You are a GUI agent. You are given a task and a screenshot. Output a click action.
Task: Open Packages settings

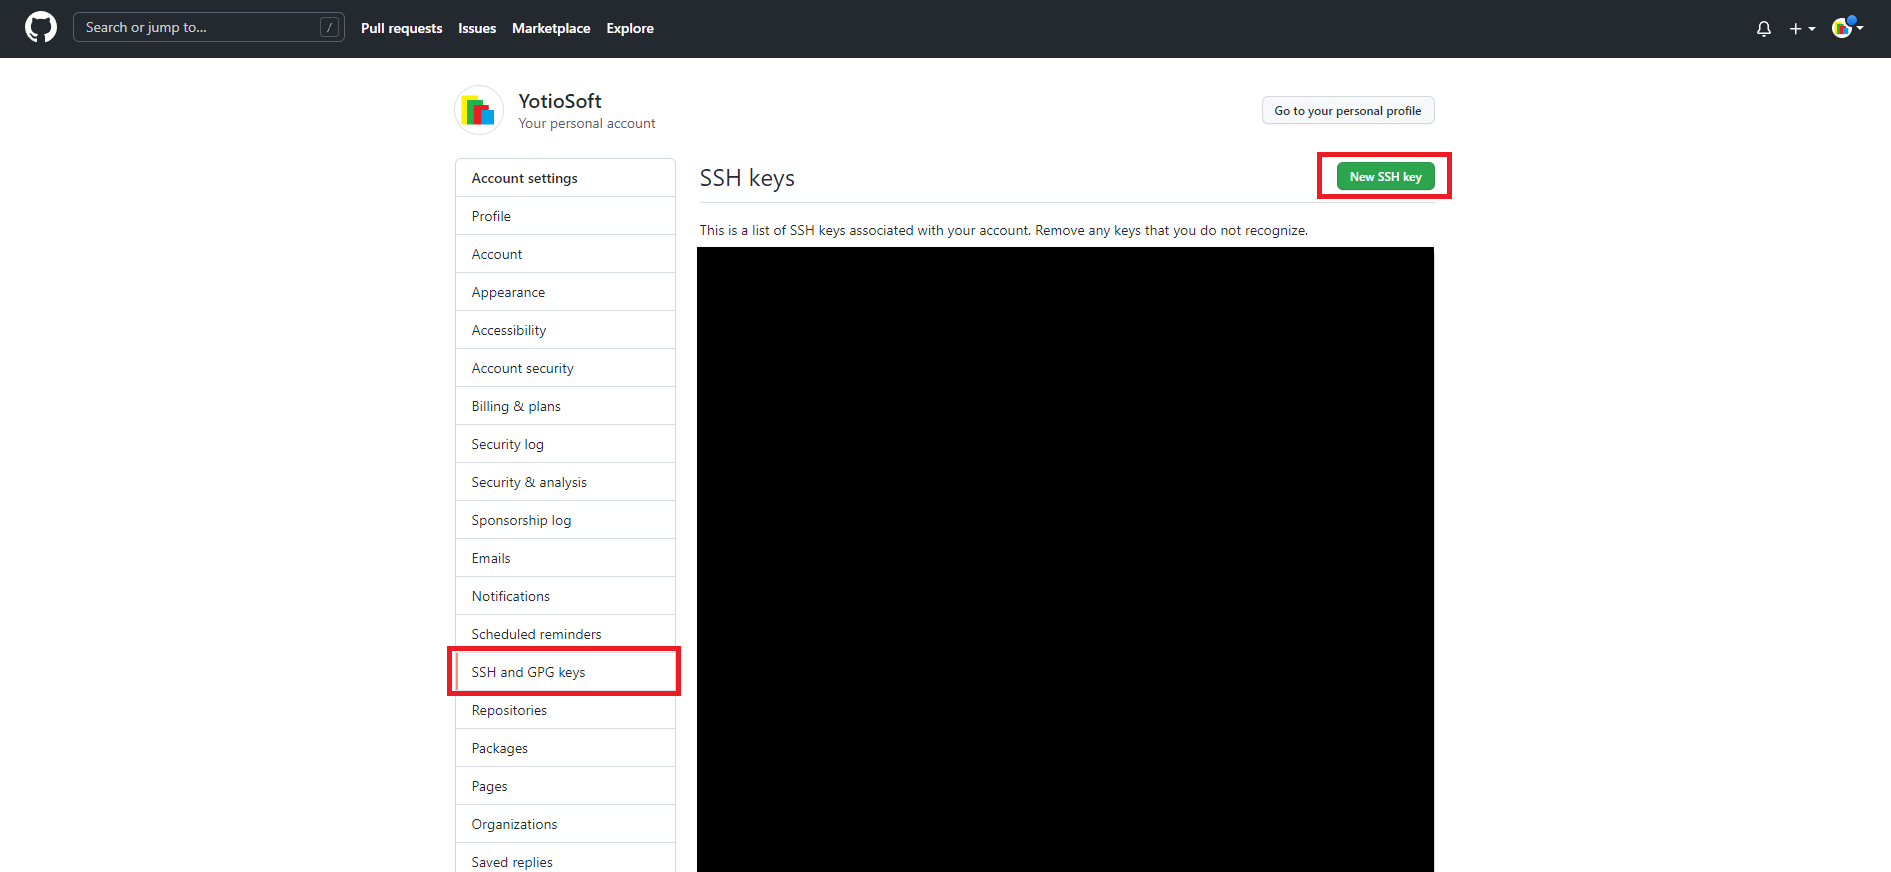565,748
